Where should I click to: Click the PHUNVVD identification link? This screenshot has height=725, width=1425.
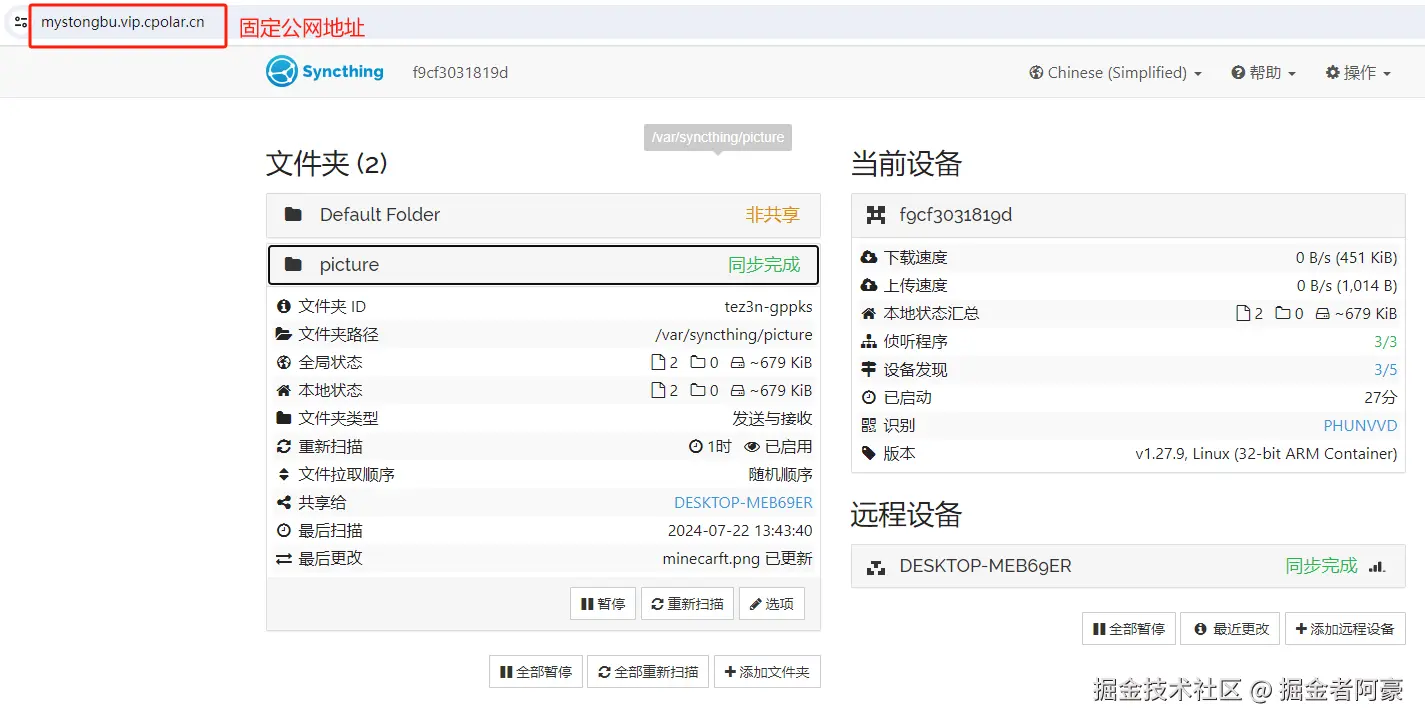pyautogui.click(x=1360, y=425)
